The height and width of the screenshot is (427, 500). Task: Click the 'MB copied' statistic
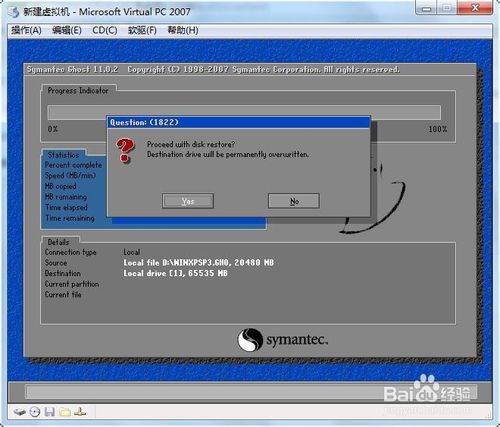coord(61,186)
